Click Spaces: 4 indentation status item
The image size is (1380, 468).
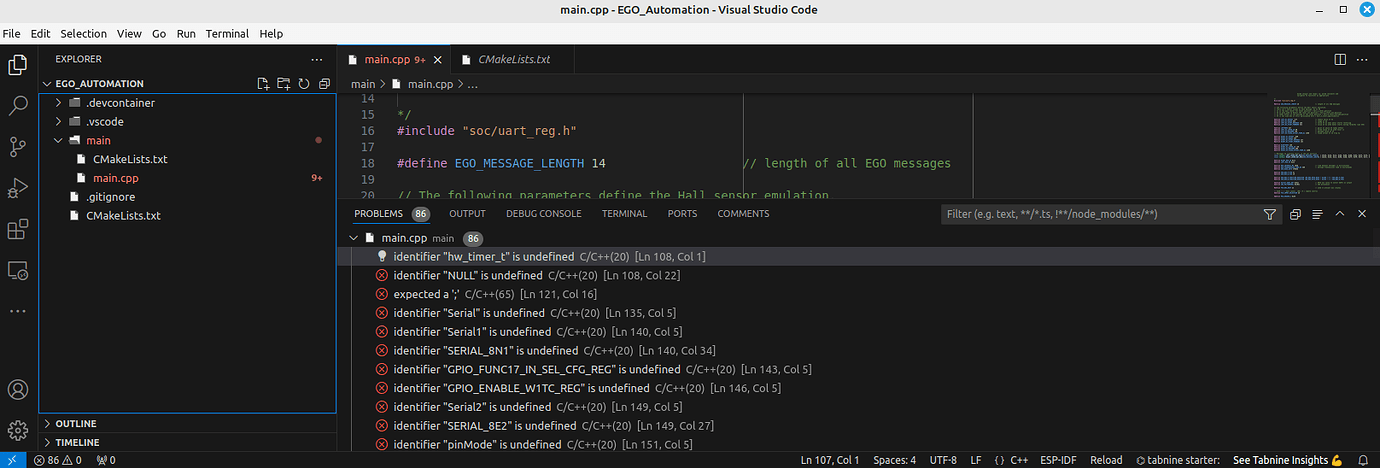894,460
